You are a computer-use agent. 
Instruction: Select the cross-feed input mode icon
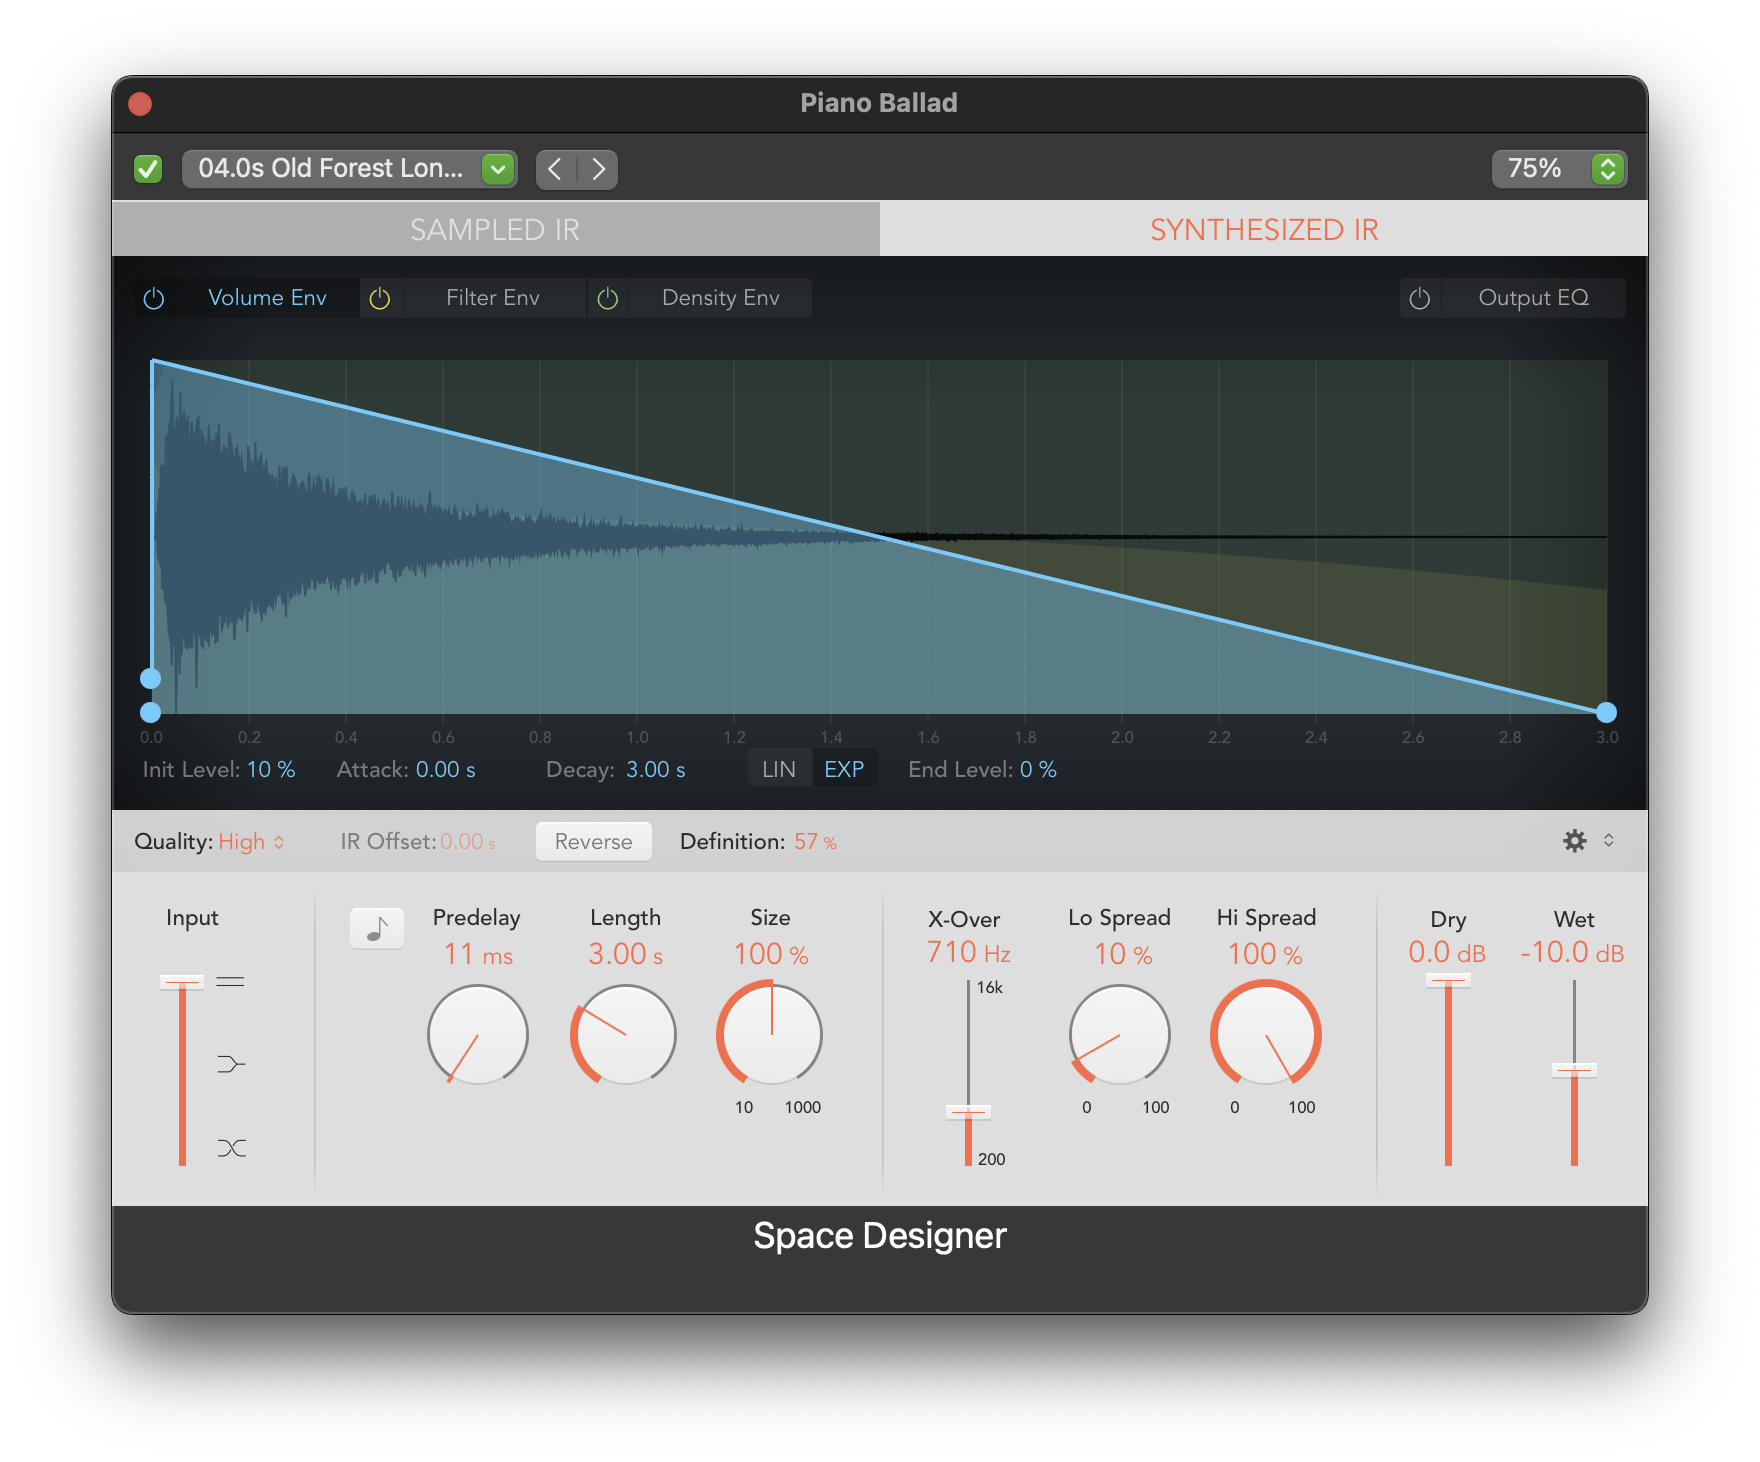click(x=231, y=1148)
